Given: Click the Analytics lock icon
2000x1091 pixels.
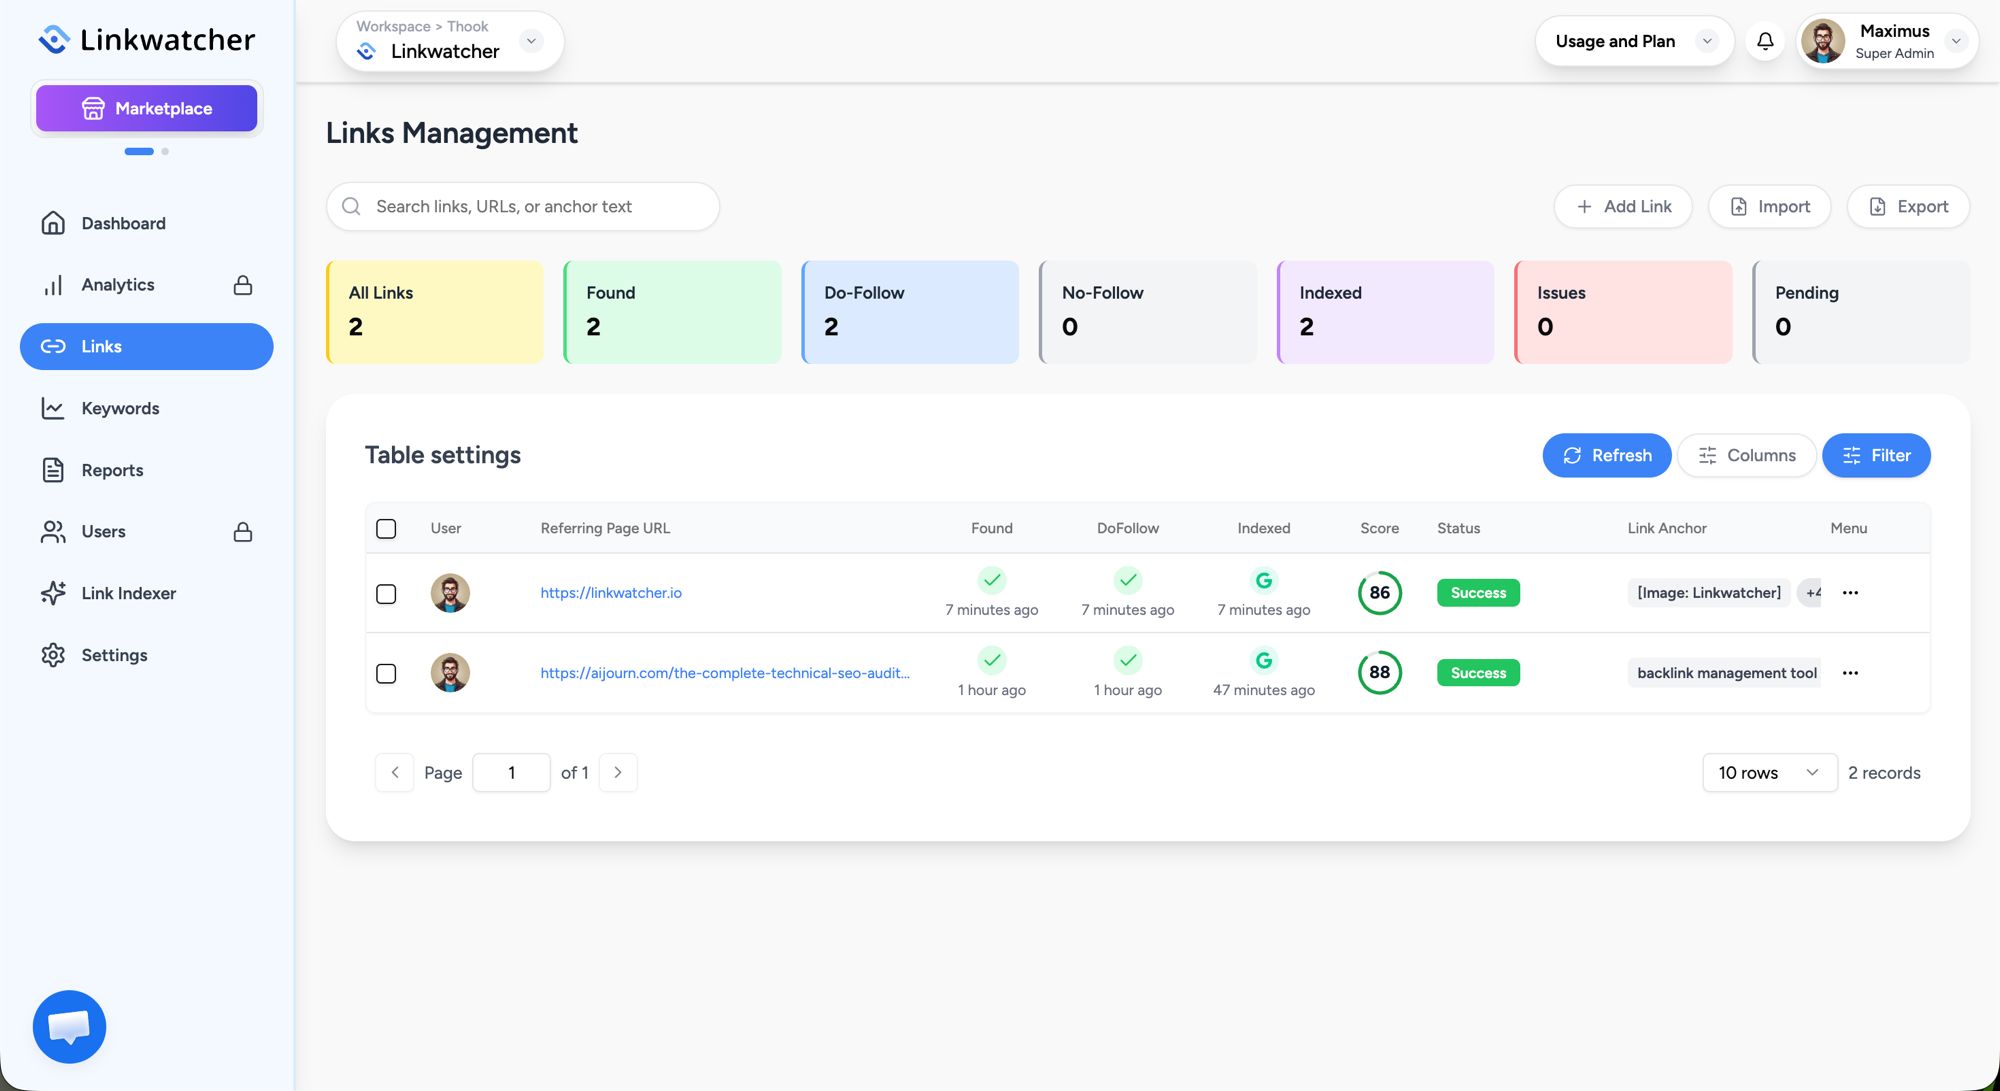Looking at the screenshot, I should coord(243,285).
